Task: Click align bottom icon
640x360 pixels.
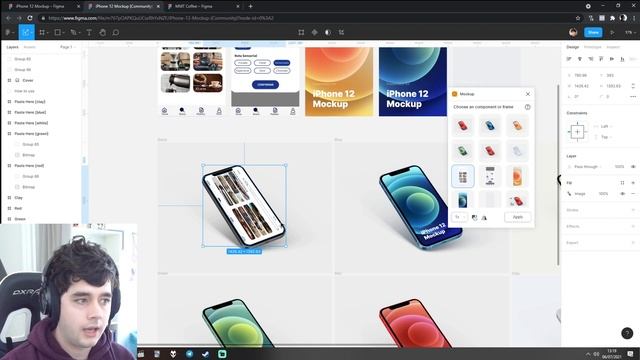Action: 622,59
